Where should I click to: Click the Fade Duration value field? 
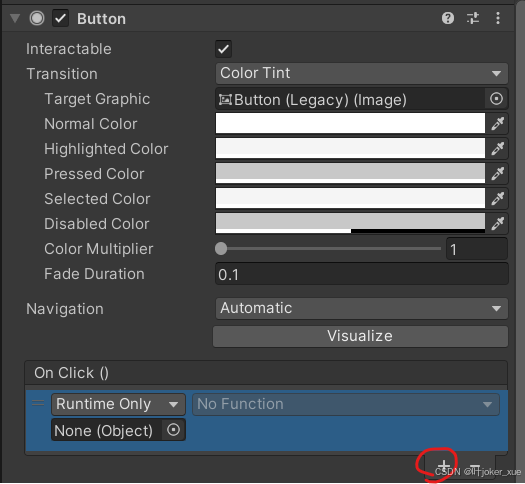coord(362,274)
